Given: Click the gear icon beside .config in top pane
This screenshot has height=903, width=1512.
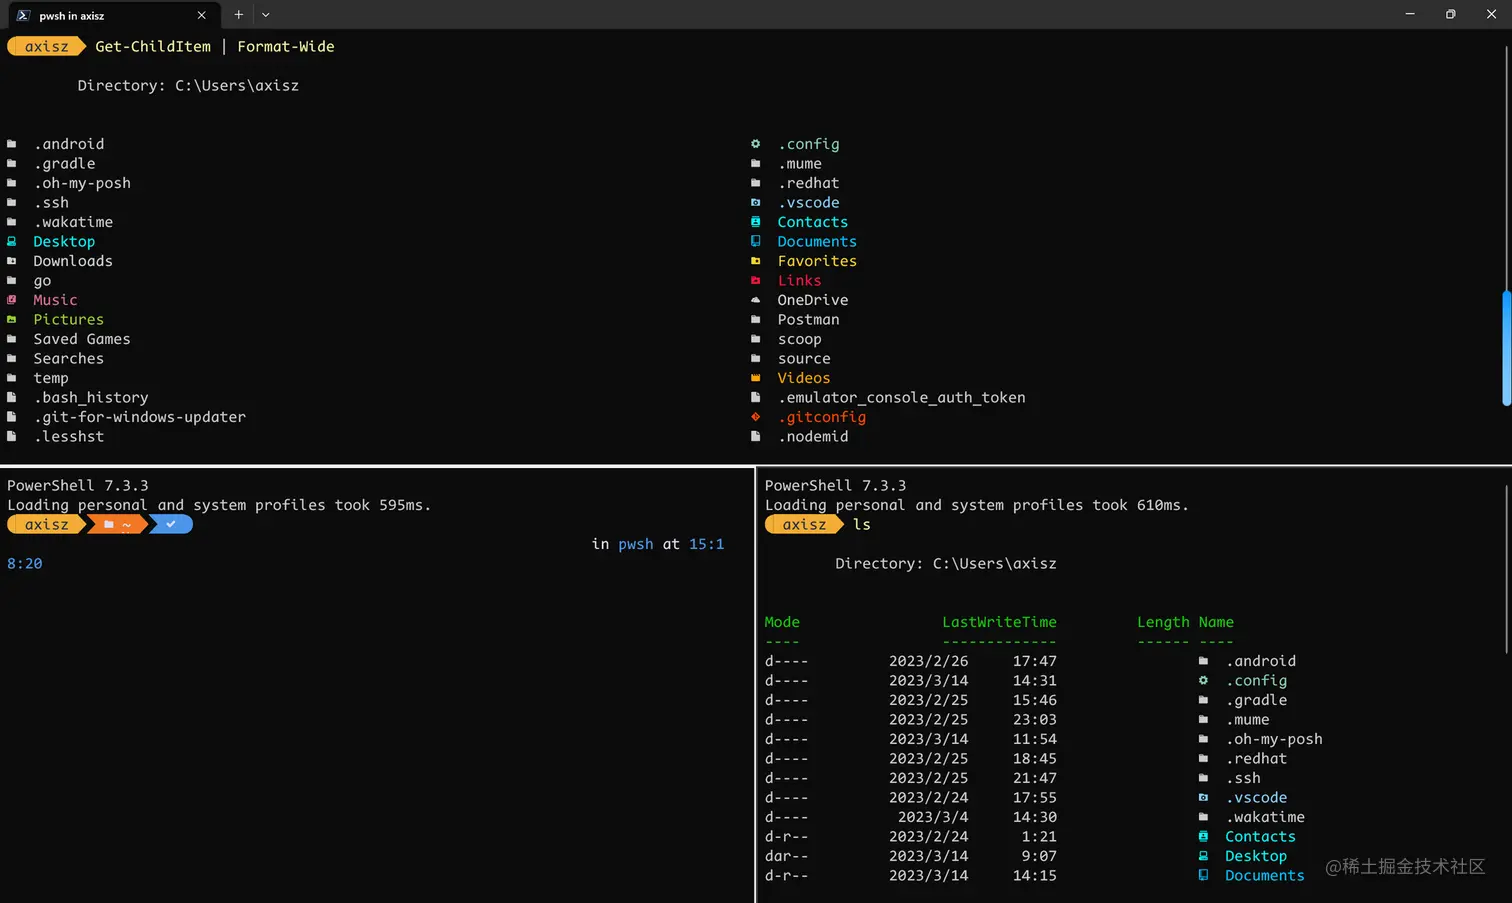Looking at the screenshot, I should pos(756,144).
